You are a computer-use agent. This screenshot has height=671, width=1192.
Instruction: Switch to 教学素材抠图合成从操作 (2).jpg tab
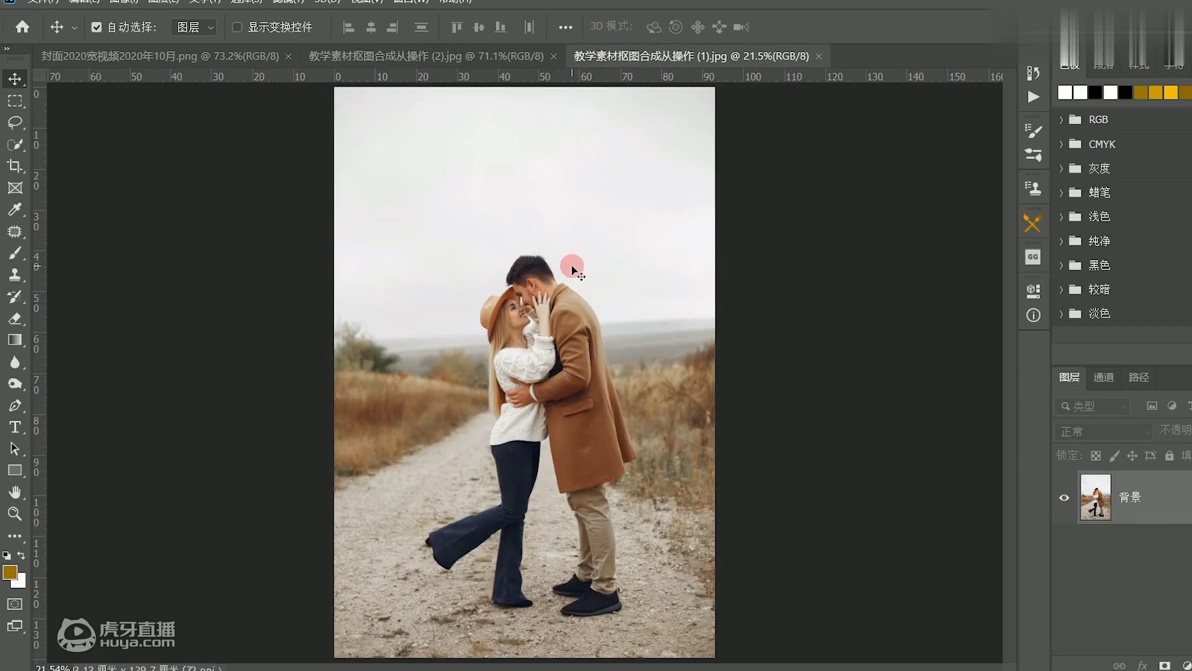tap(426, 56)
